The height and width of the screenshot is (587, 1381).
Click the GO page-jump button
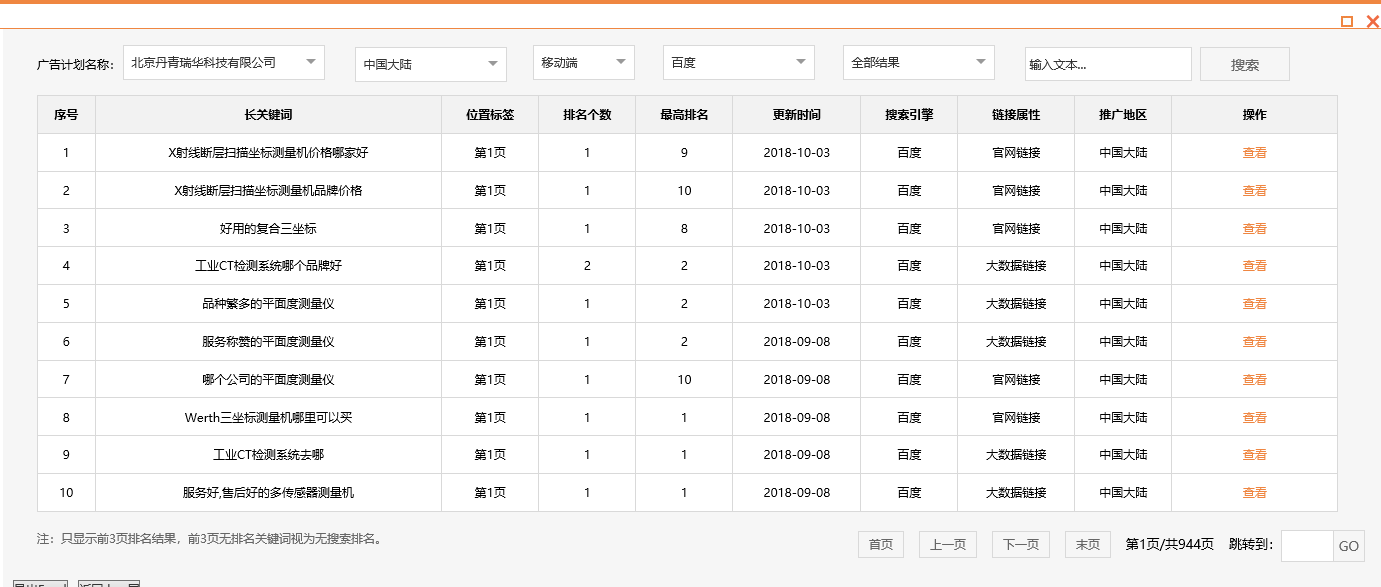[x=1349, y=545]
